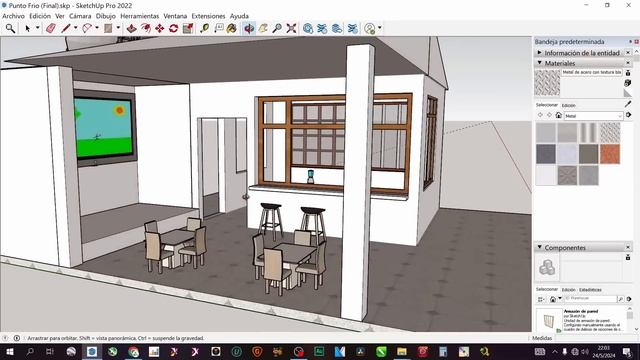
Task: Open Windows Start menu
Action: point(9,351)
